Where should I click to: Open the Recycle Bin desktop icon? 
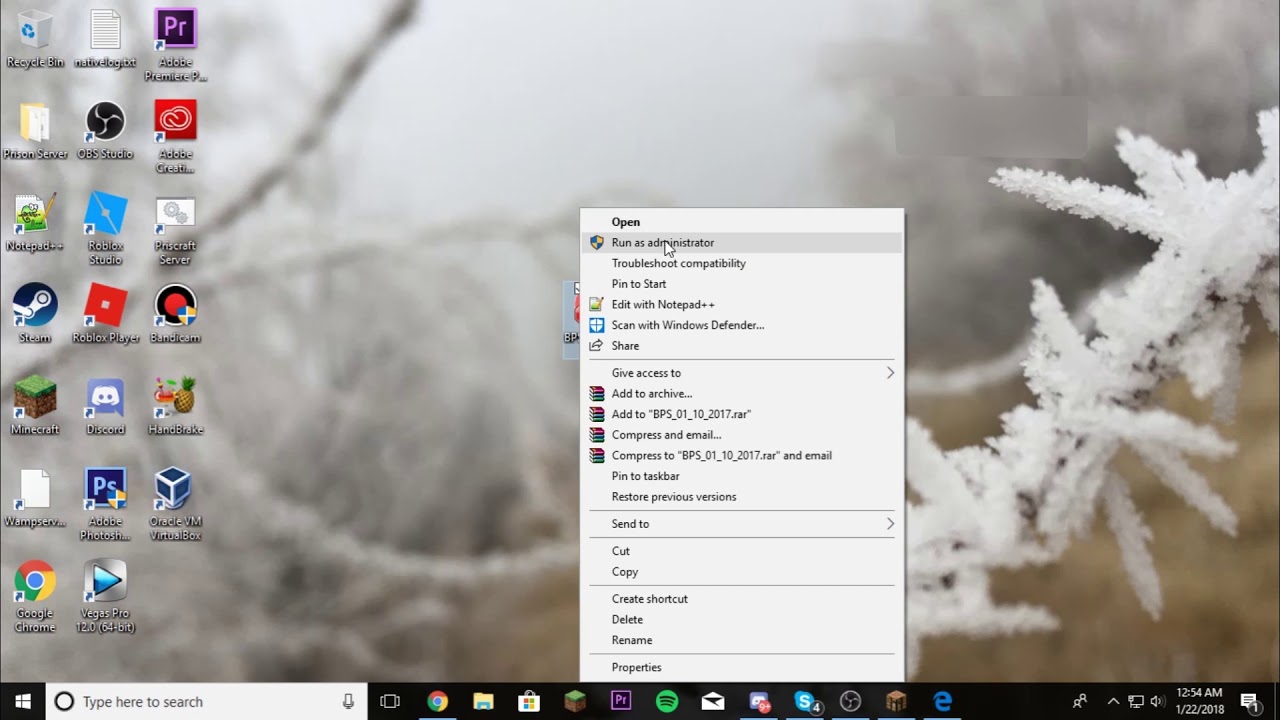click(x=35, y=38)
